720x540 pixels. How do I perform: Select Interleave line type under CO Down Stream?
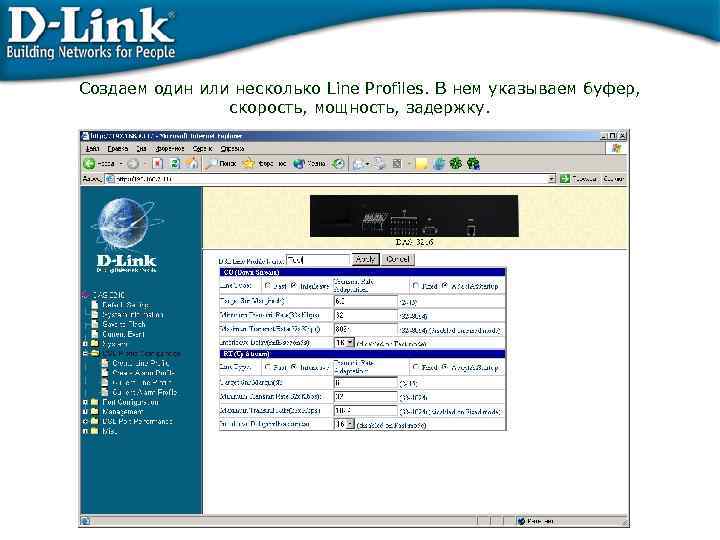point(294,286)
